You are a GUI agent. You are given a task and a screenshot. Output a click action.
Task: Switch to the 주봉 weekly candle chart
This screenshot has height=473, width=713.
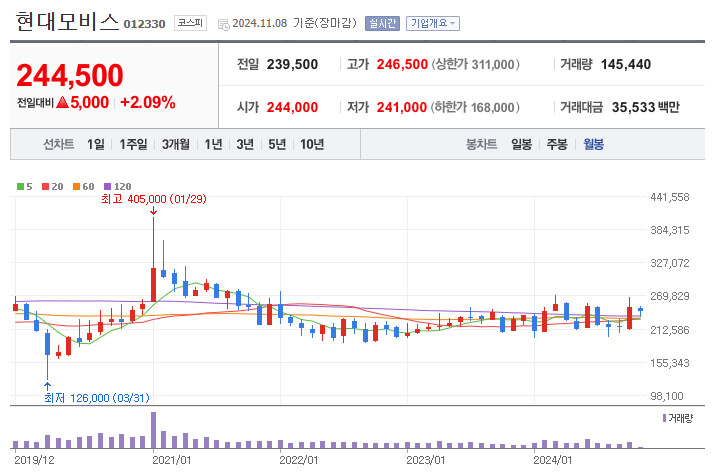pyautogui.click(x=557, y=144)
